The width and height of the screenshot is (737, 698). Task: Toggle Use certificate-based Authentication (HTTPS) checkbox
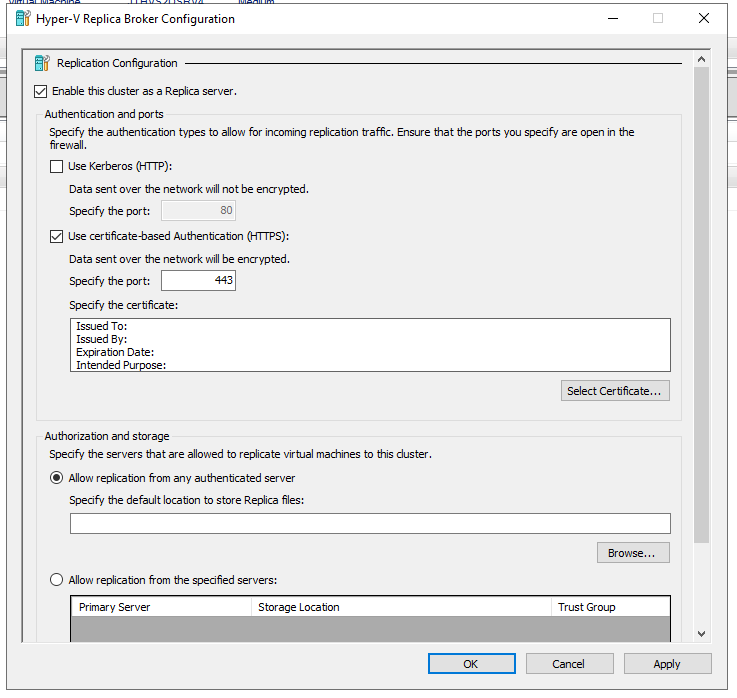coord(56,236)
